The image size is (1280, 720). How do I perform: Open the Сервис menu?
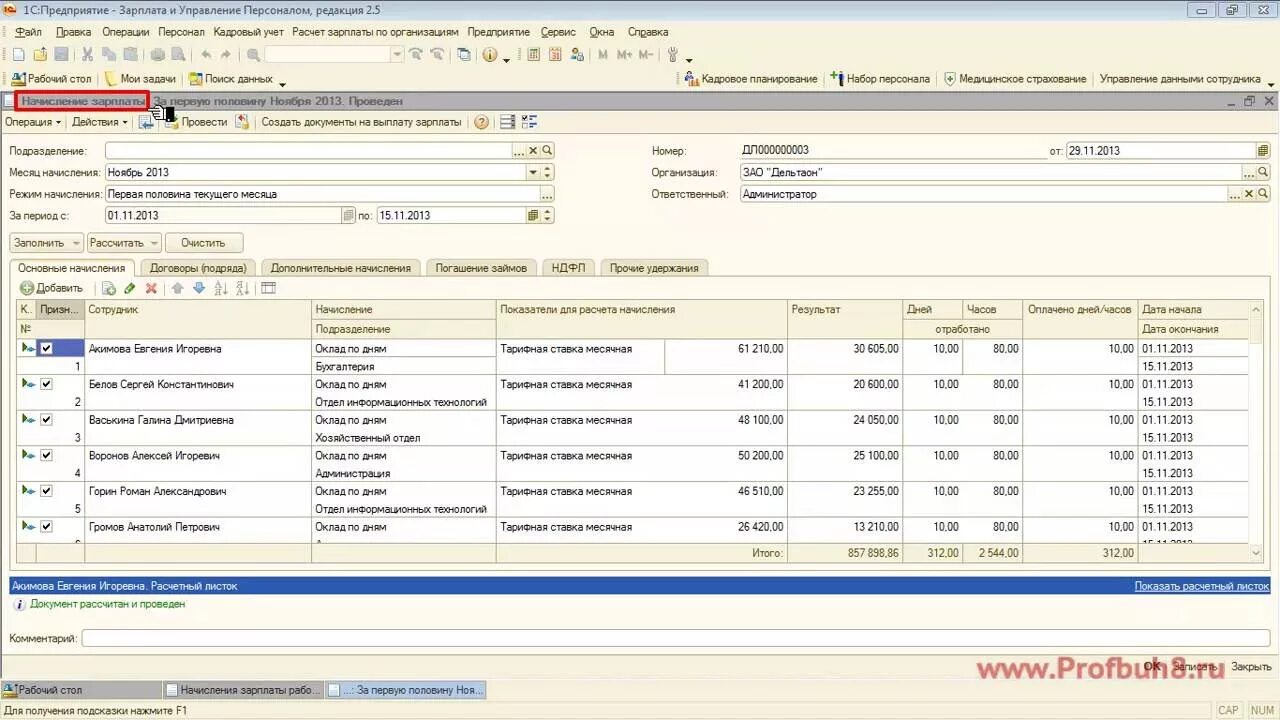click(558, 32)
